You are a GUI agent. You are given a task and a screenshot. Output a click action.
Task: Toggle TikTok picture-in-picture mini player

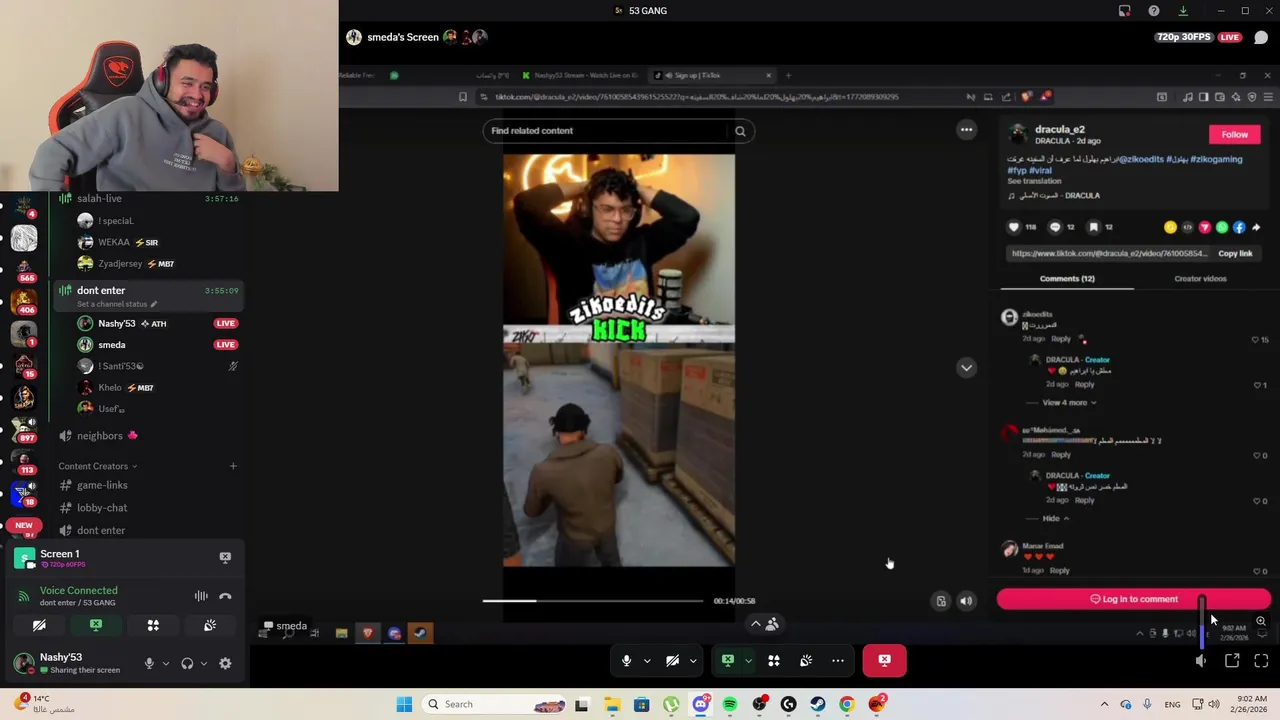click(x=941, y=601)
